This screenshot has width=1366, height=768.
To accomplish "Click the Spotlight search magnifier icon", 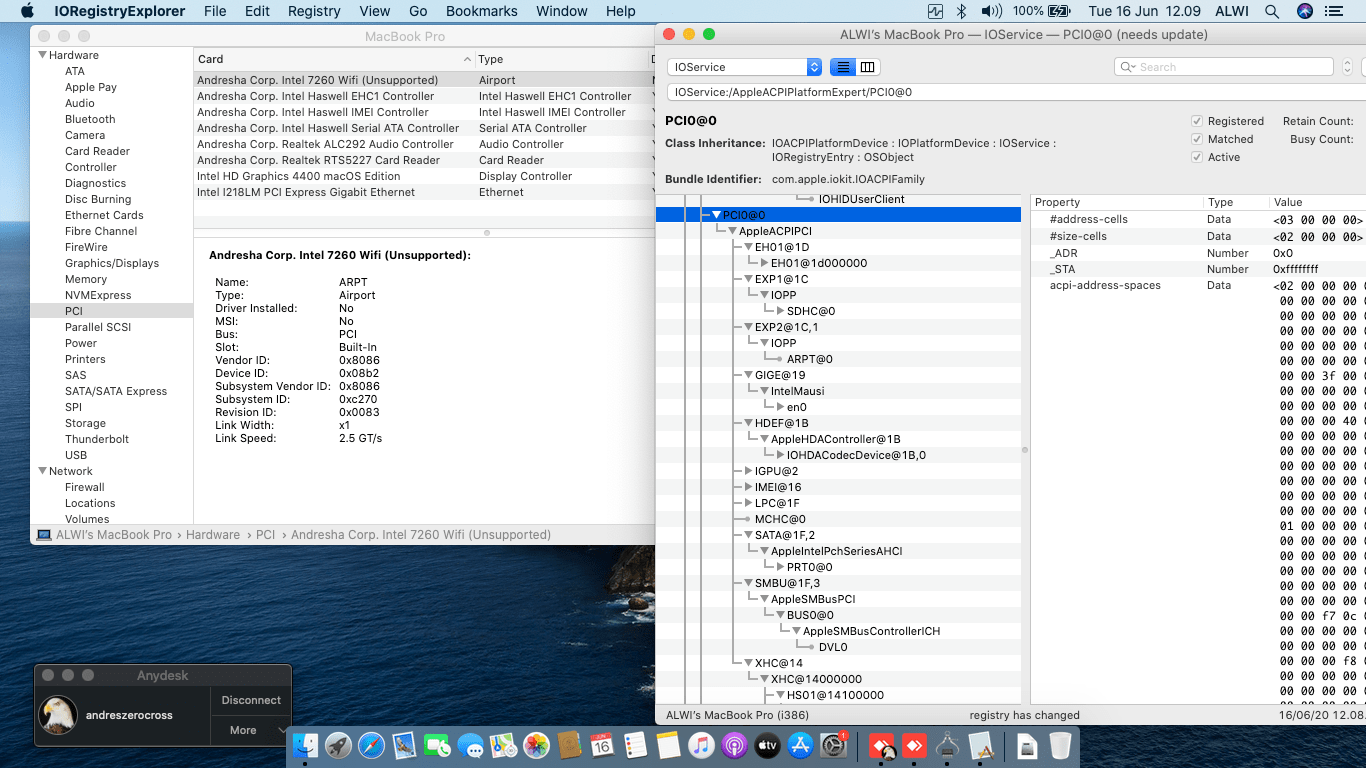I will [x=1272, y=11].
